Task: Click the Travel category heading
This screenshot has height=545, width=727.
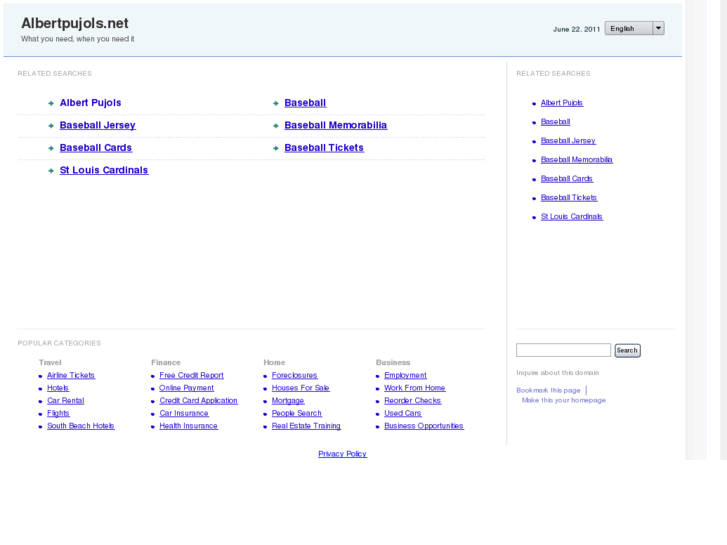Action: click(50, 363)
